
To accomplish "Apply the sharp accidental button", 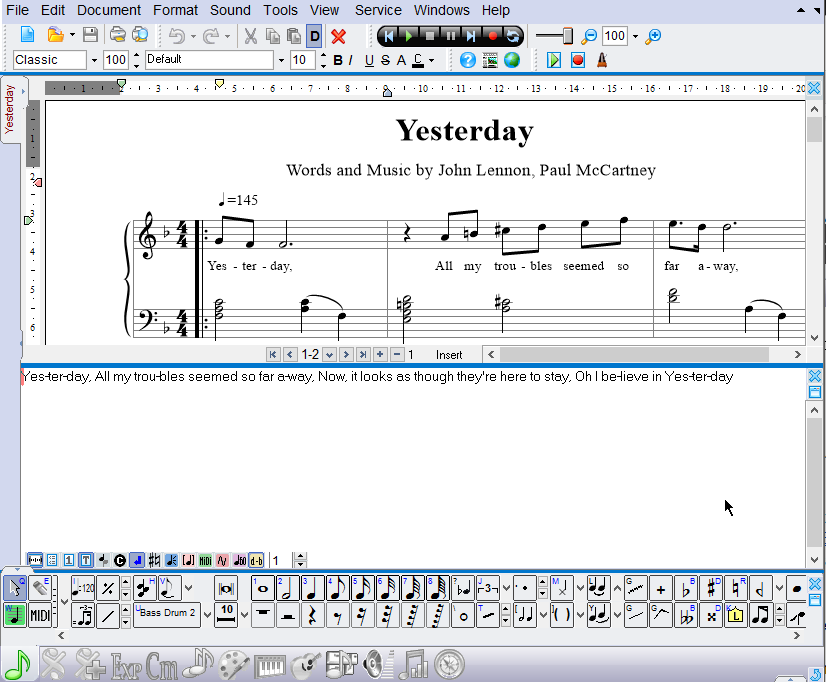I will click(711, 588).
